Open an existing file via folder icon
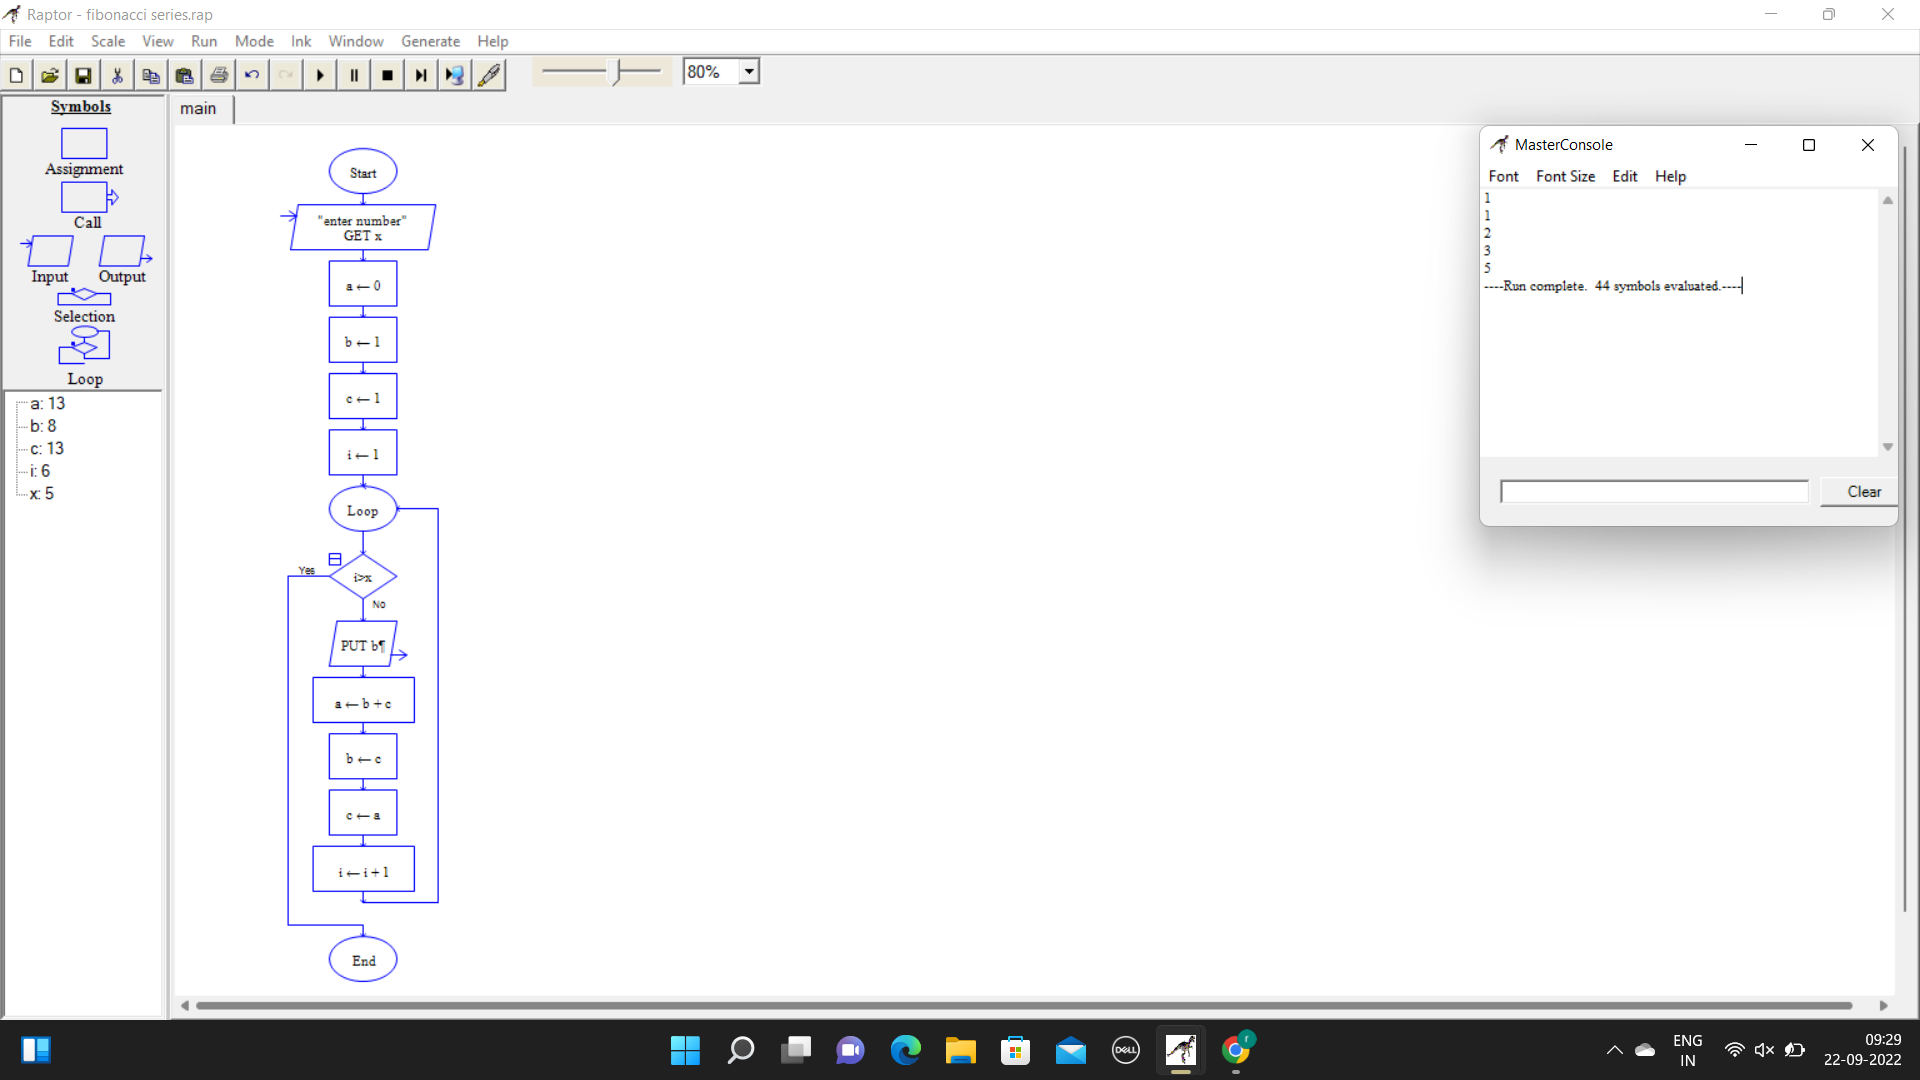Image resolution: width=1920 pixels, height=1080 pixels. pyautogui.click(x=50, y=75)
